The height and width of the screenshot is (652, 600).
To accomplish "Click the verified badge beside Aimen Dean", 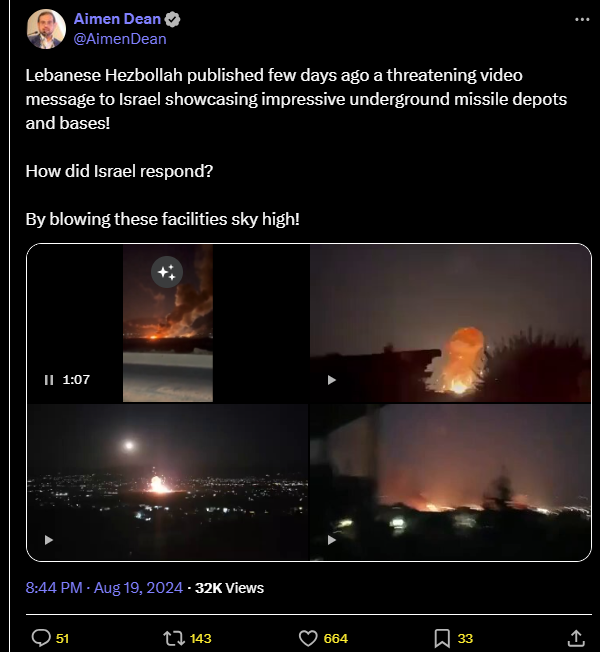I will click(x=172, y=19).
